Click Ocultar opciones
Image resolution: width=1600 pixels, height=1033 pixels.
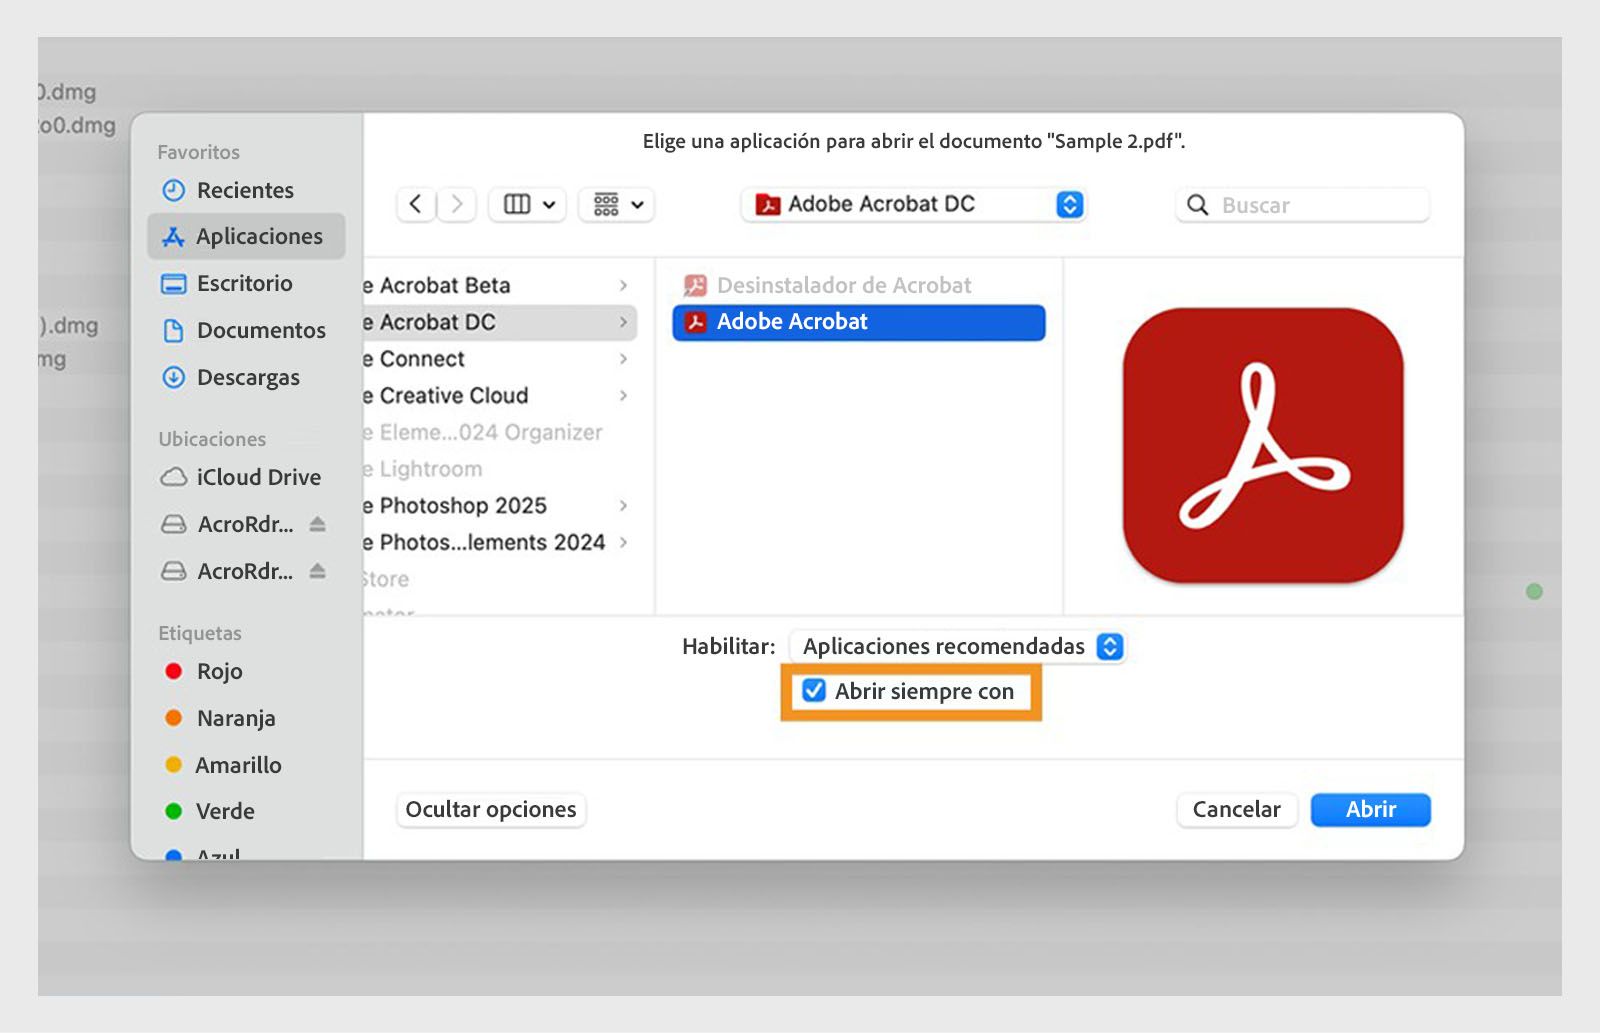point(490,810)
